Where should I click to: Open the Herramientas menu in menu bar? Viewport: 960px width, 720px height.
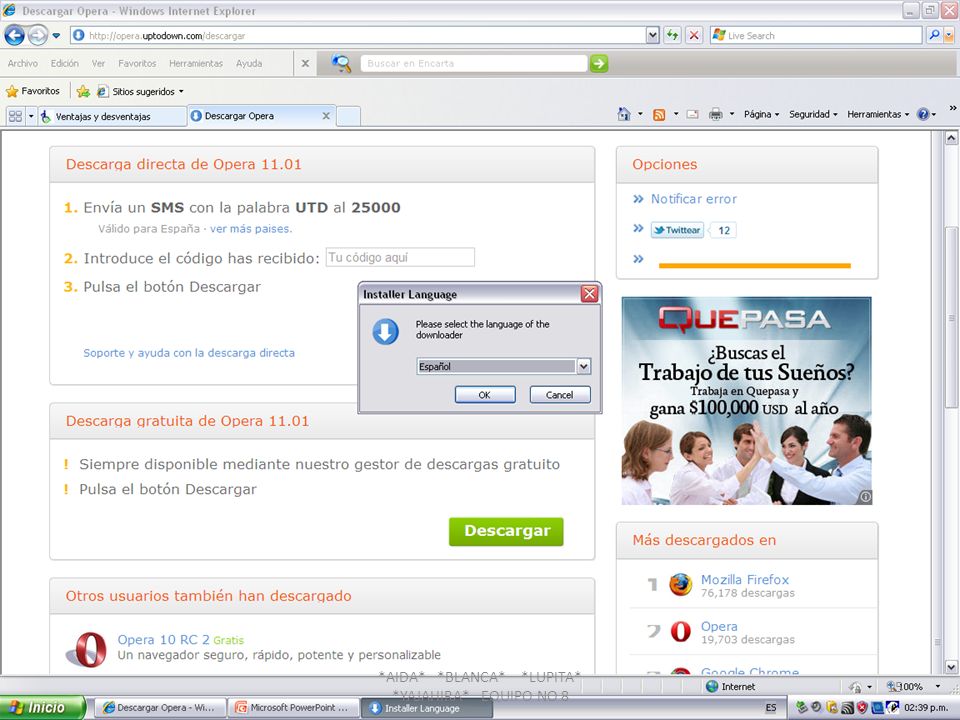(196, 63)
